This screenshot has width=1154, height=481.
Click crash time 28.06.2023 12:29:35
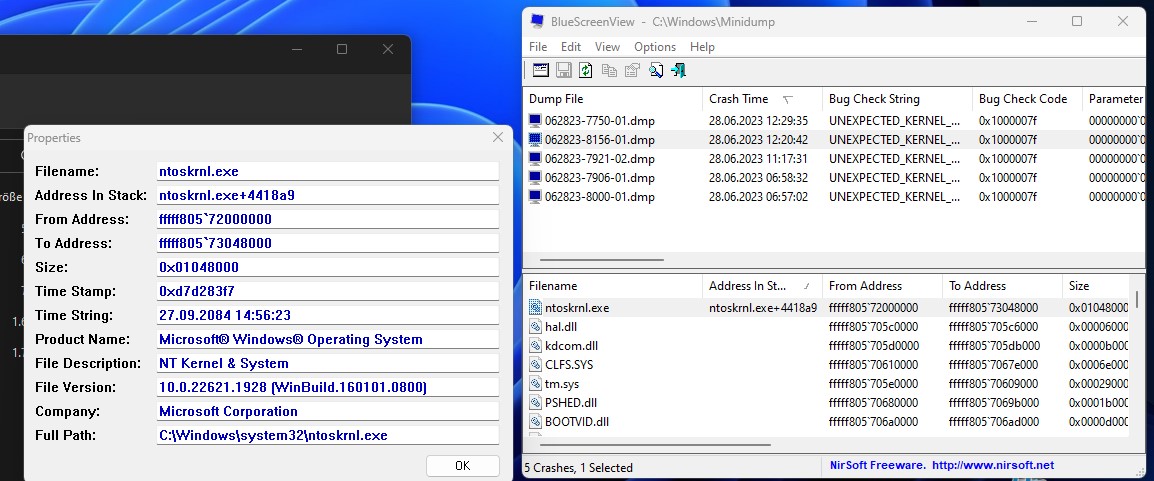758,121
